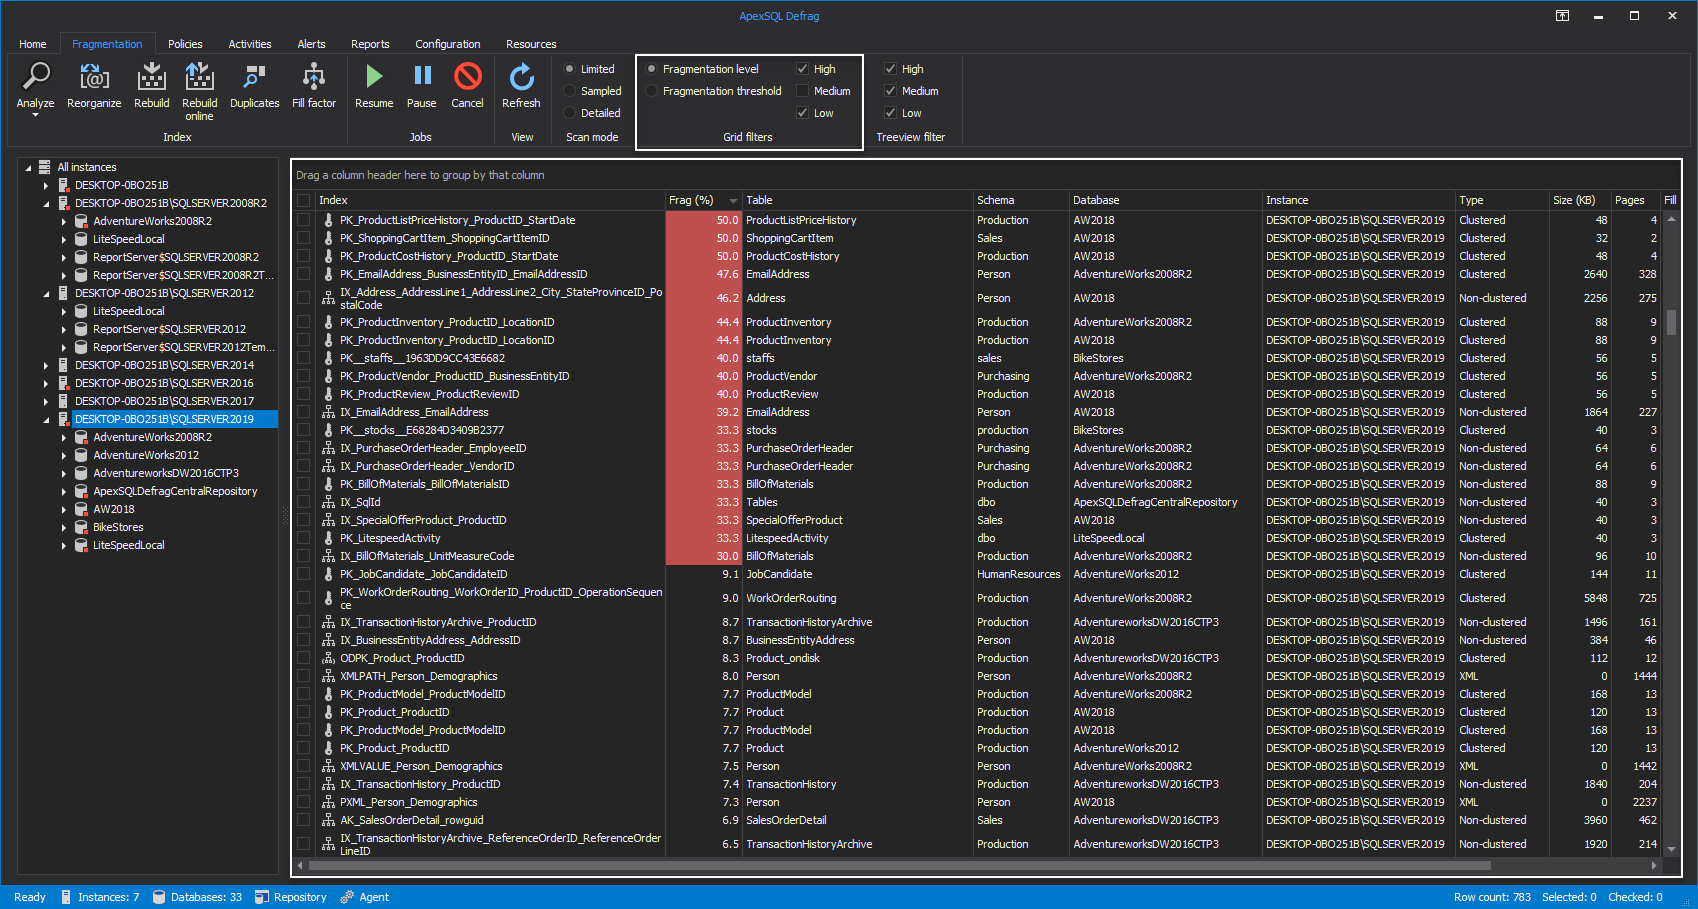
Task: Select the AW2018 database icon in tree
Action: [x=81, y=509]
